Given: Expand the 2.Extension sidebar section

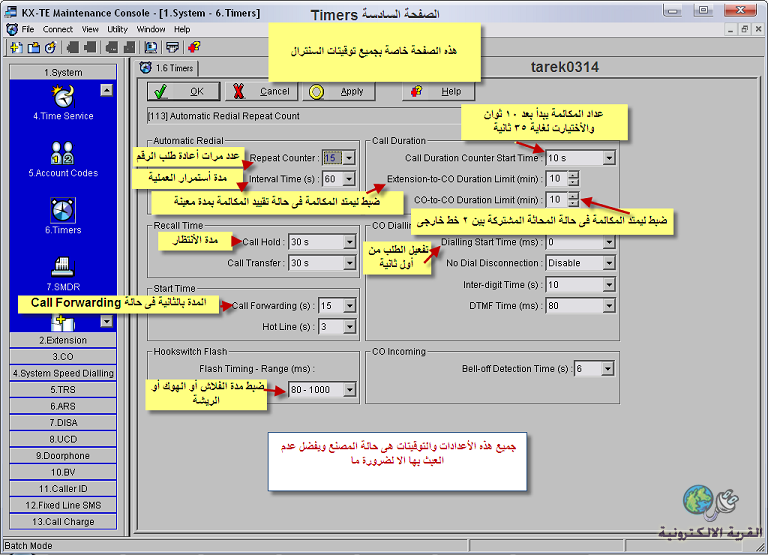Looking at the screenshot, I should point(63,340).
